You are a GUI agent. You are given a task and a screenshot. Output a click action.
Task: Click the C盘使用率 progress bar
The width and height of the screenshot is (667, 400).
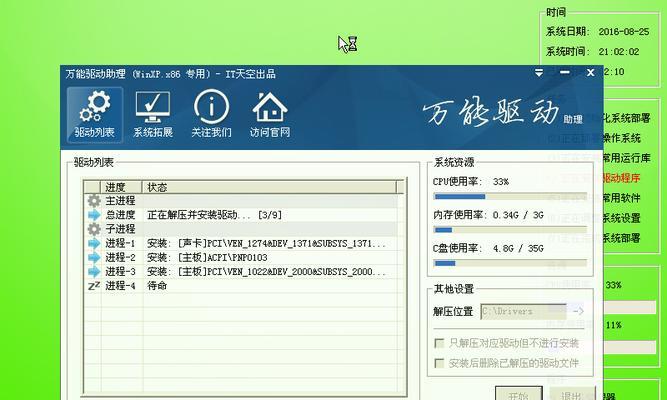coord(510,263)
